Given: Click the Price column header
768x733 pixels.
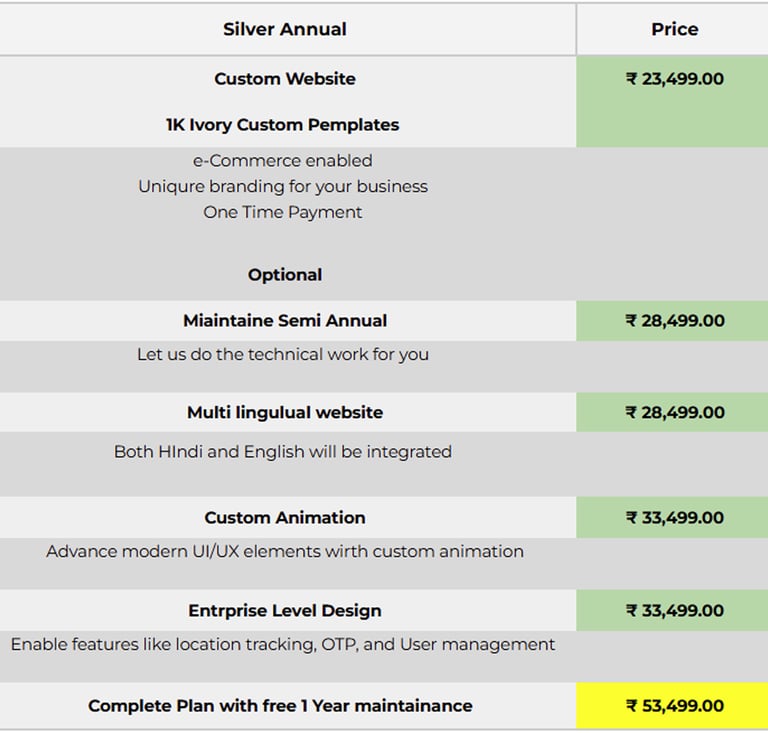Looking at the screenshot, I should click(x=674, y=29).
